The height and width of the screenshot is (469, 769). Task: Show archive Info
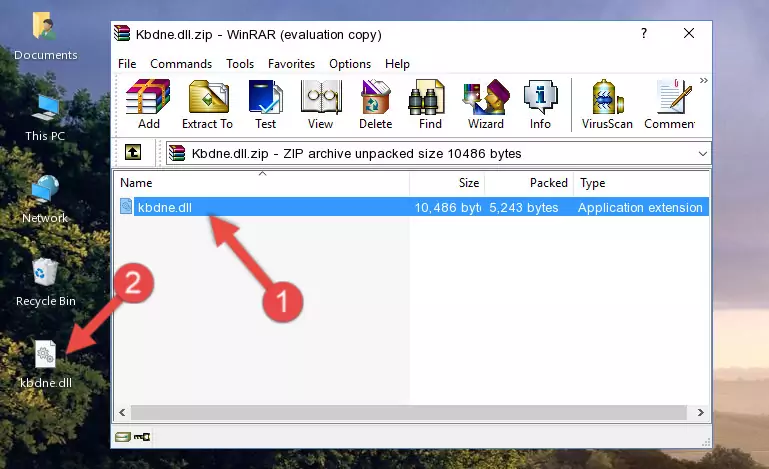point(540,104)
